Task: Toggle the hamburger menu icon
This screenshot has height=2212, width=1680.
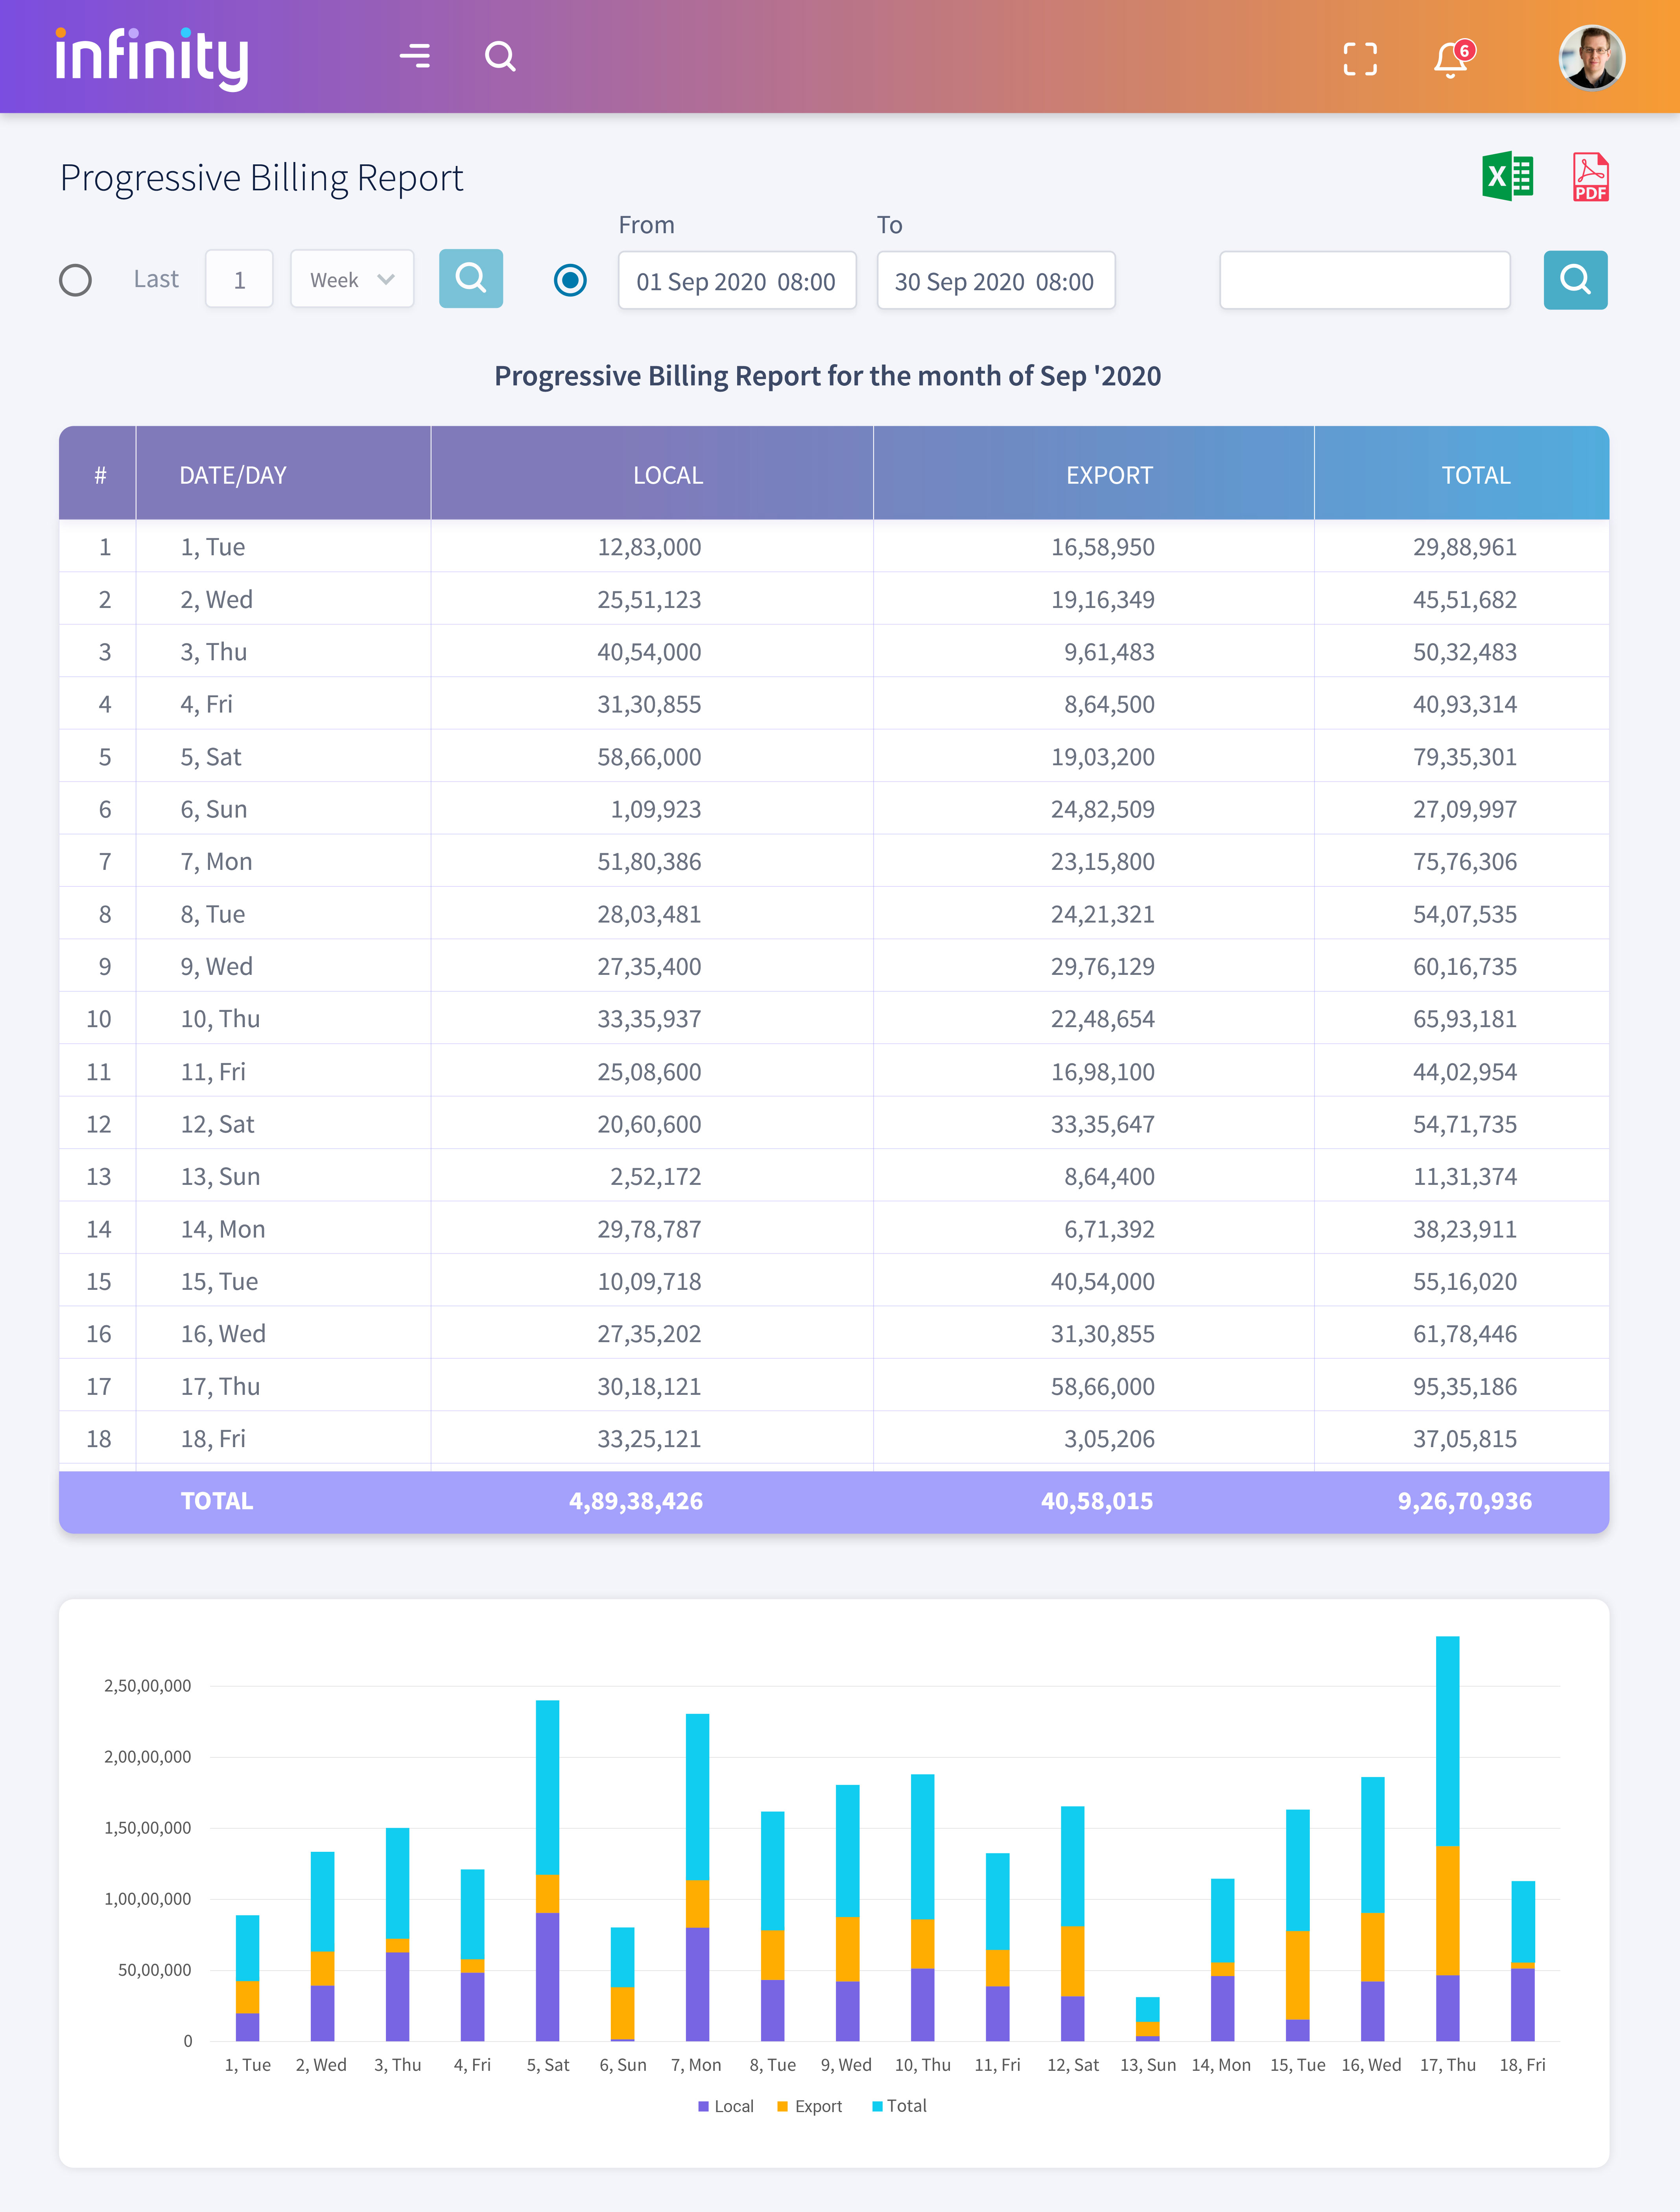Action: [415, 56]
